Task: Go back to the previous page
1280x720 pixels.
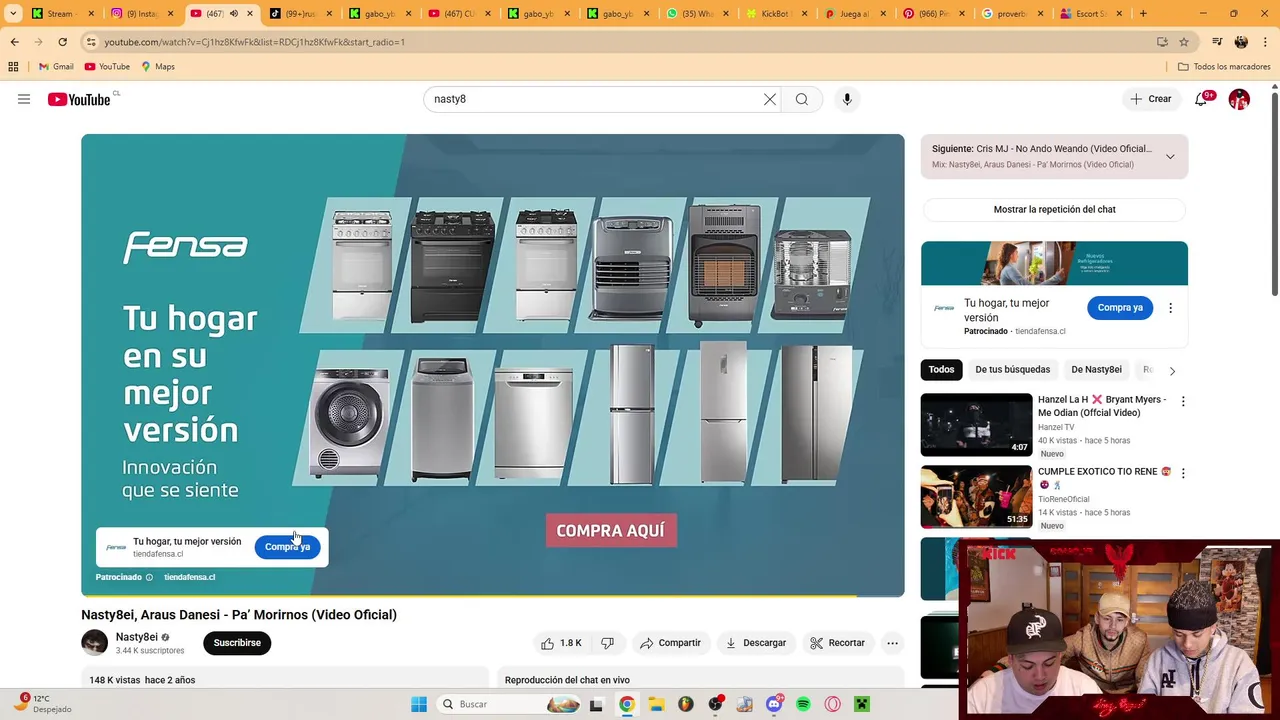Action: coord(14,42)
